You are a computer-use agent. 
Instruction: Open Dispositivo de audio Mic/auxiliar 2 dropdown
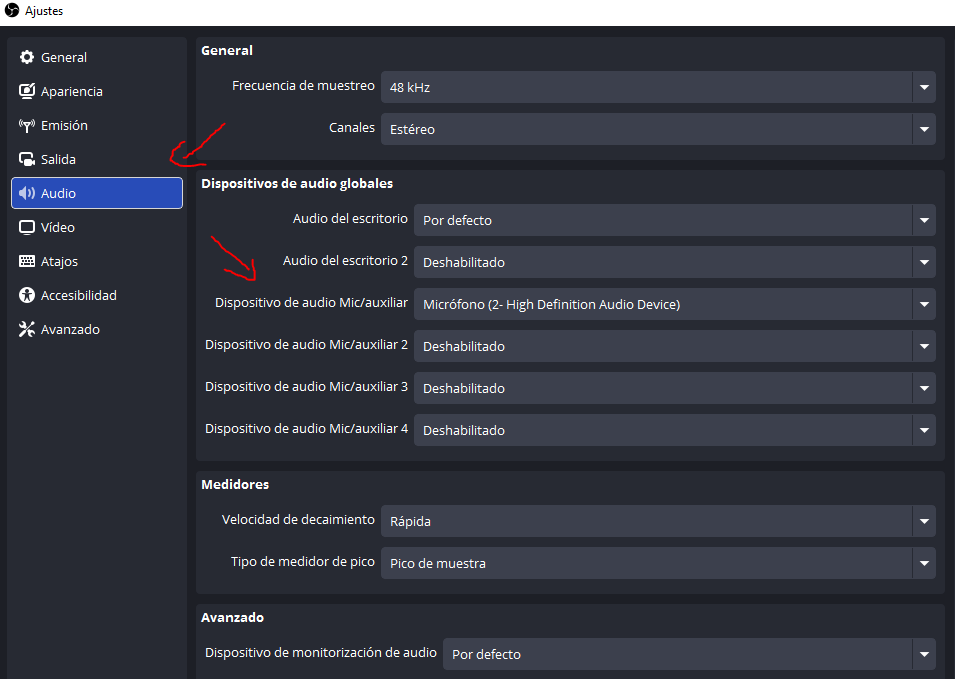click(x=675, y=346)
